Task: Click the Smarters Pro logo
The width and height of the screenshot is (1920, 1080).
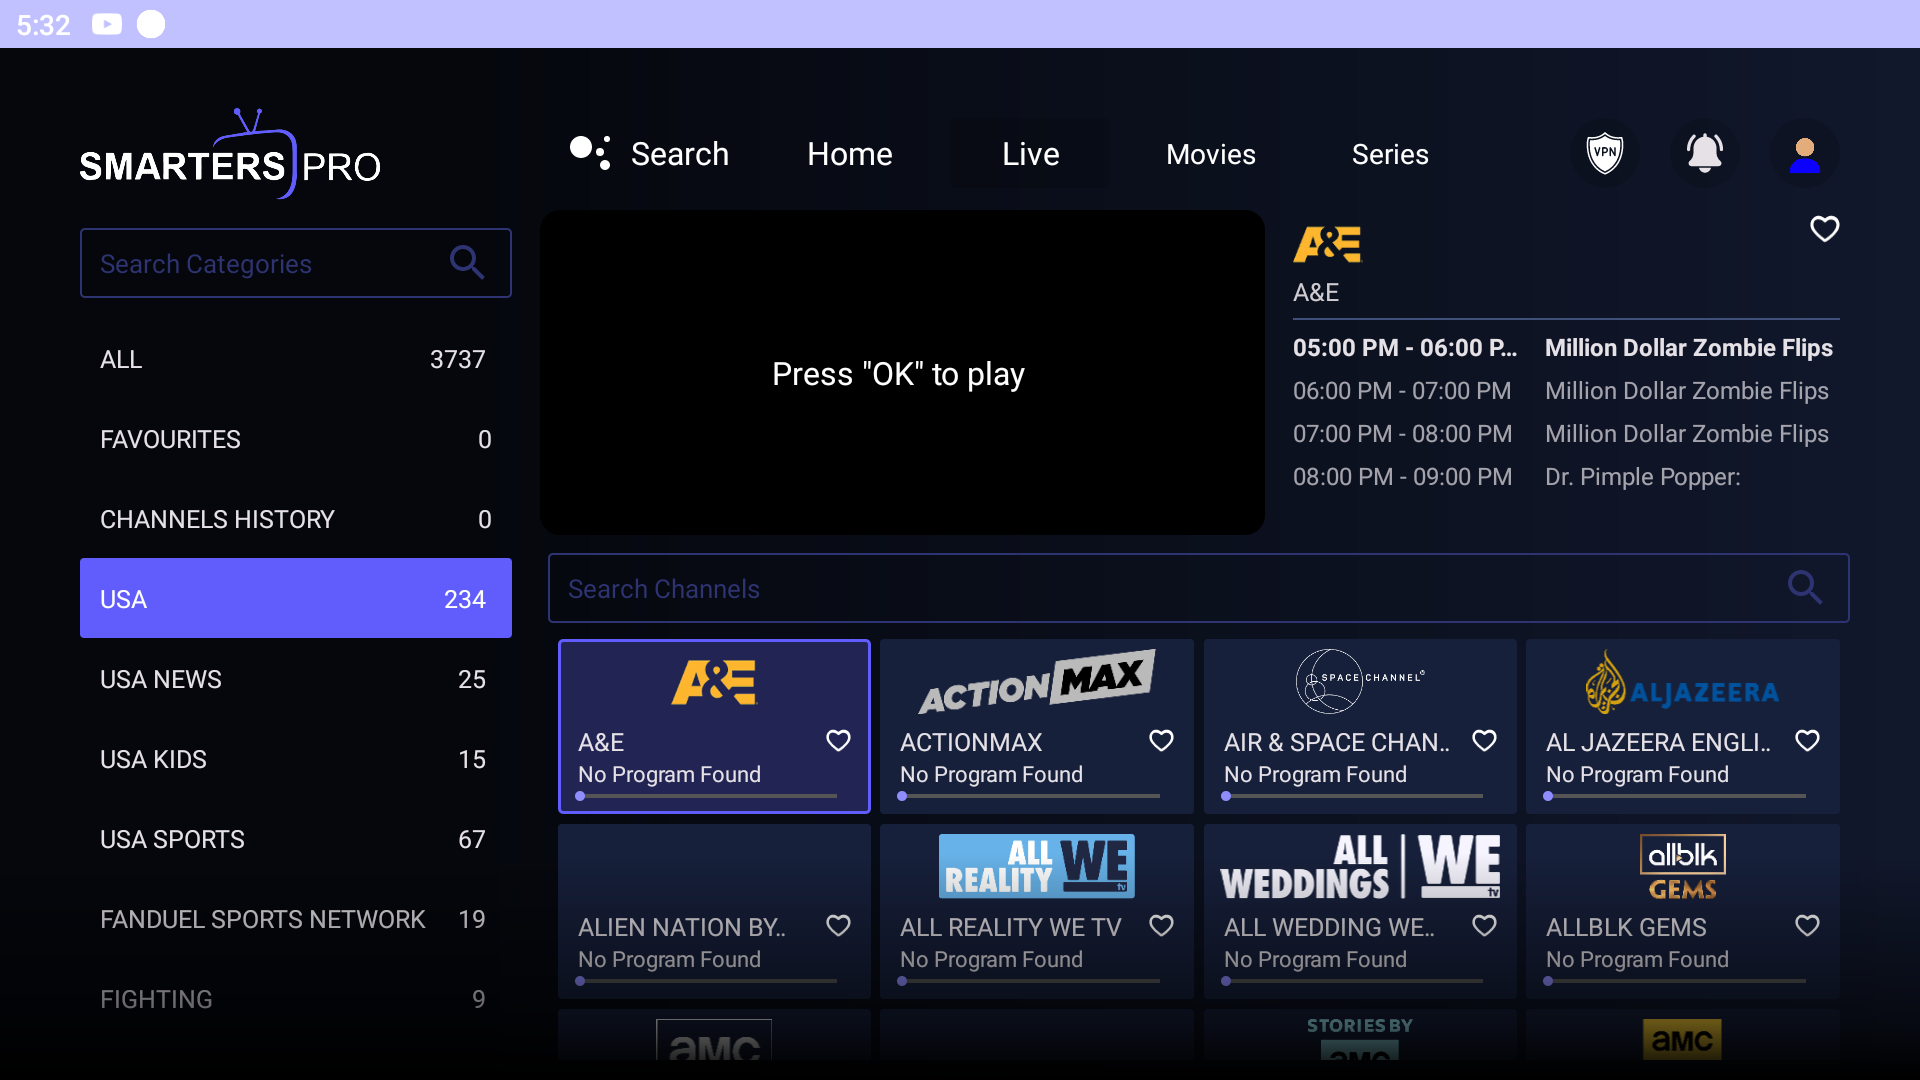Action: [230, 155]
